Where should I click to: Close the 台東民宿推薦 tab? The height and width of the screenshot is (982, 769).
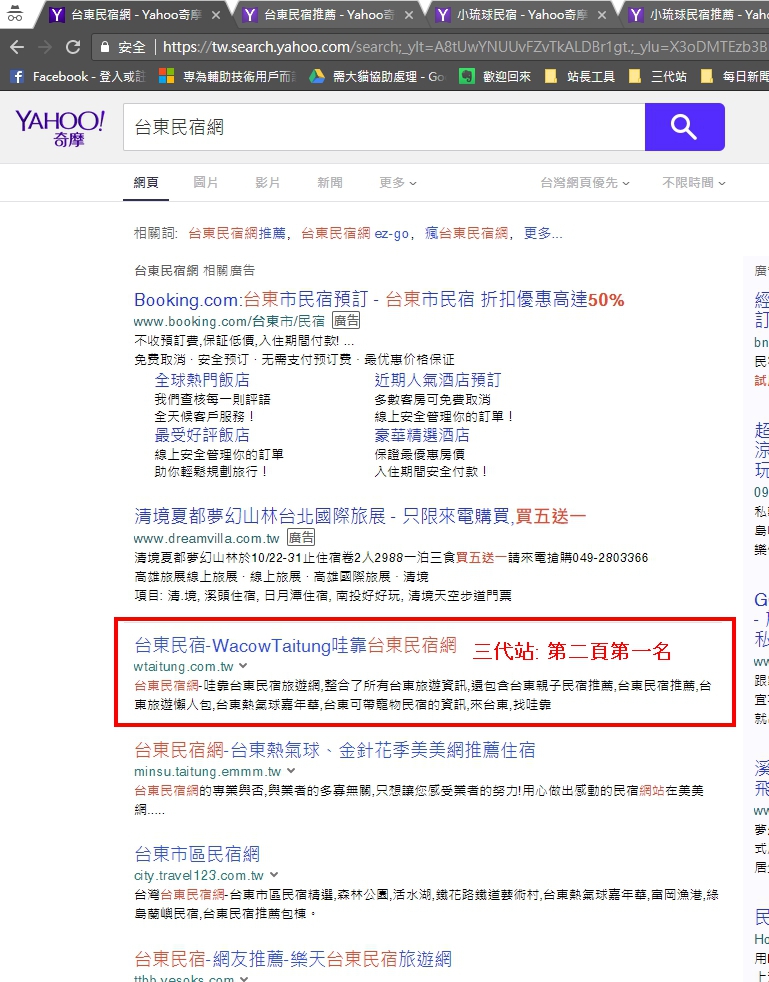(408, 14)
